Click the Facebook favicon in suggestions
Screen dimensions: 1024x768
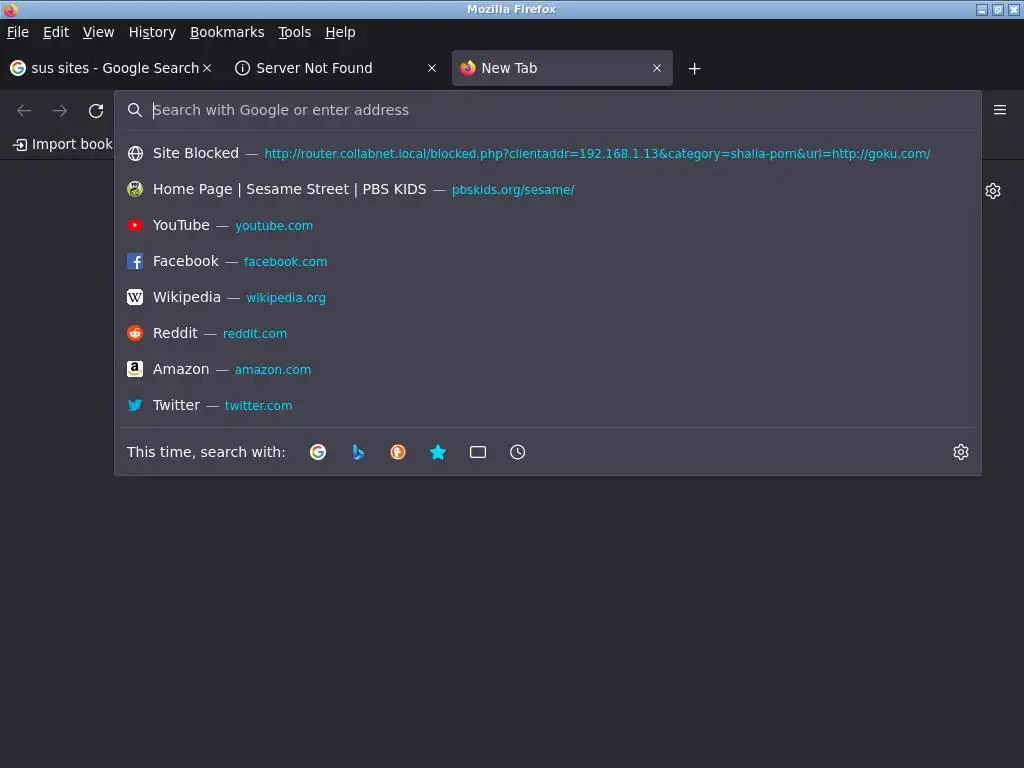coord(135,261)
